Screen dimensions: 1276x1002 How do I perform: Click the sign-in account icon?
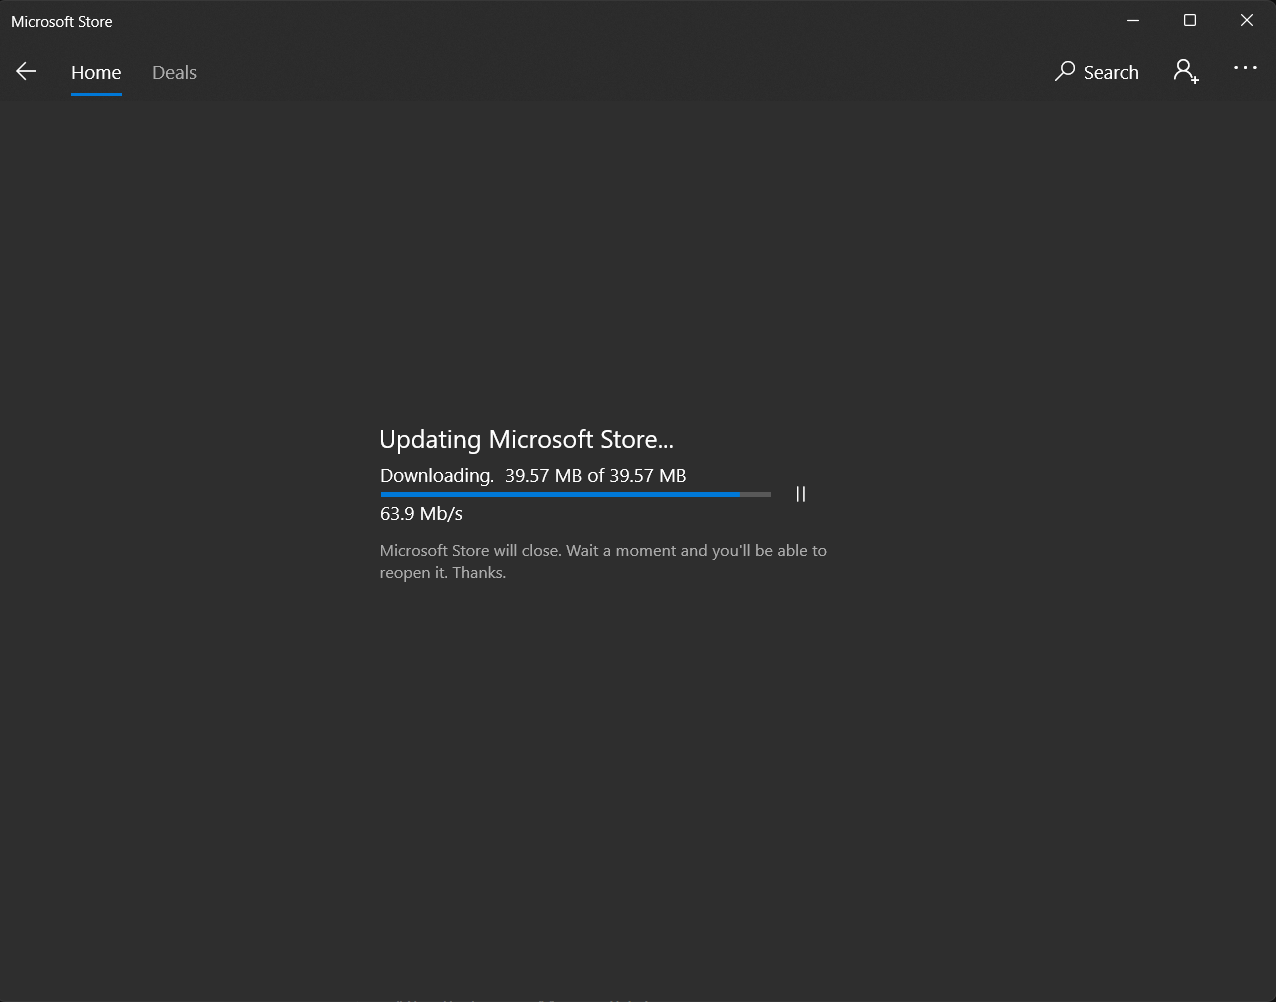coord(1186,71)
